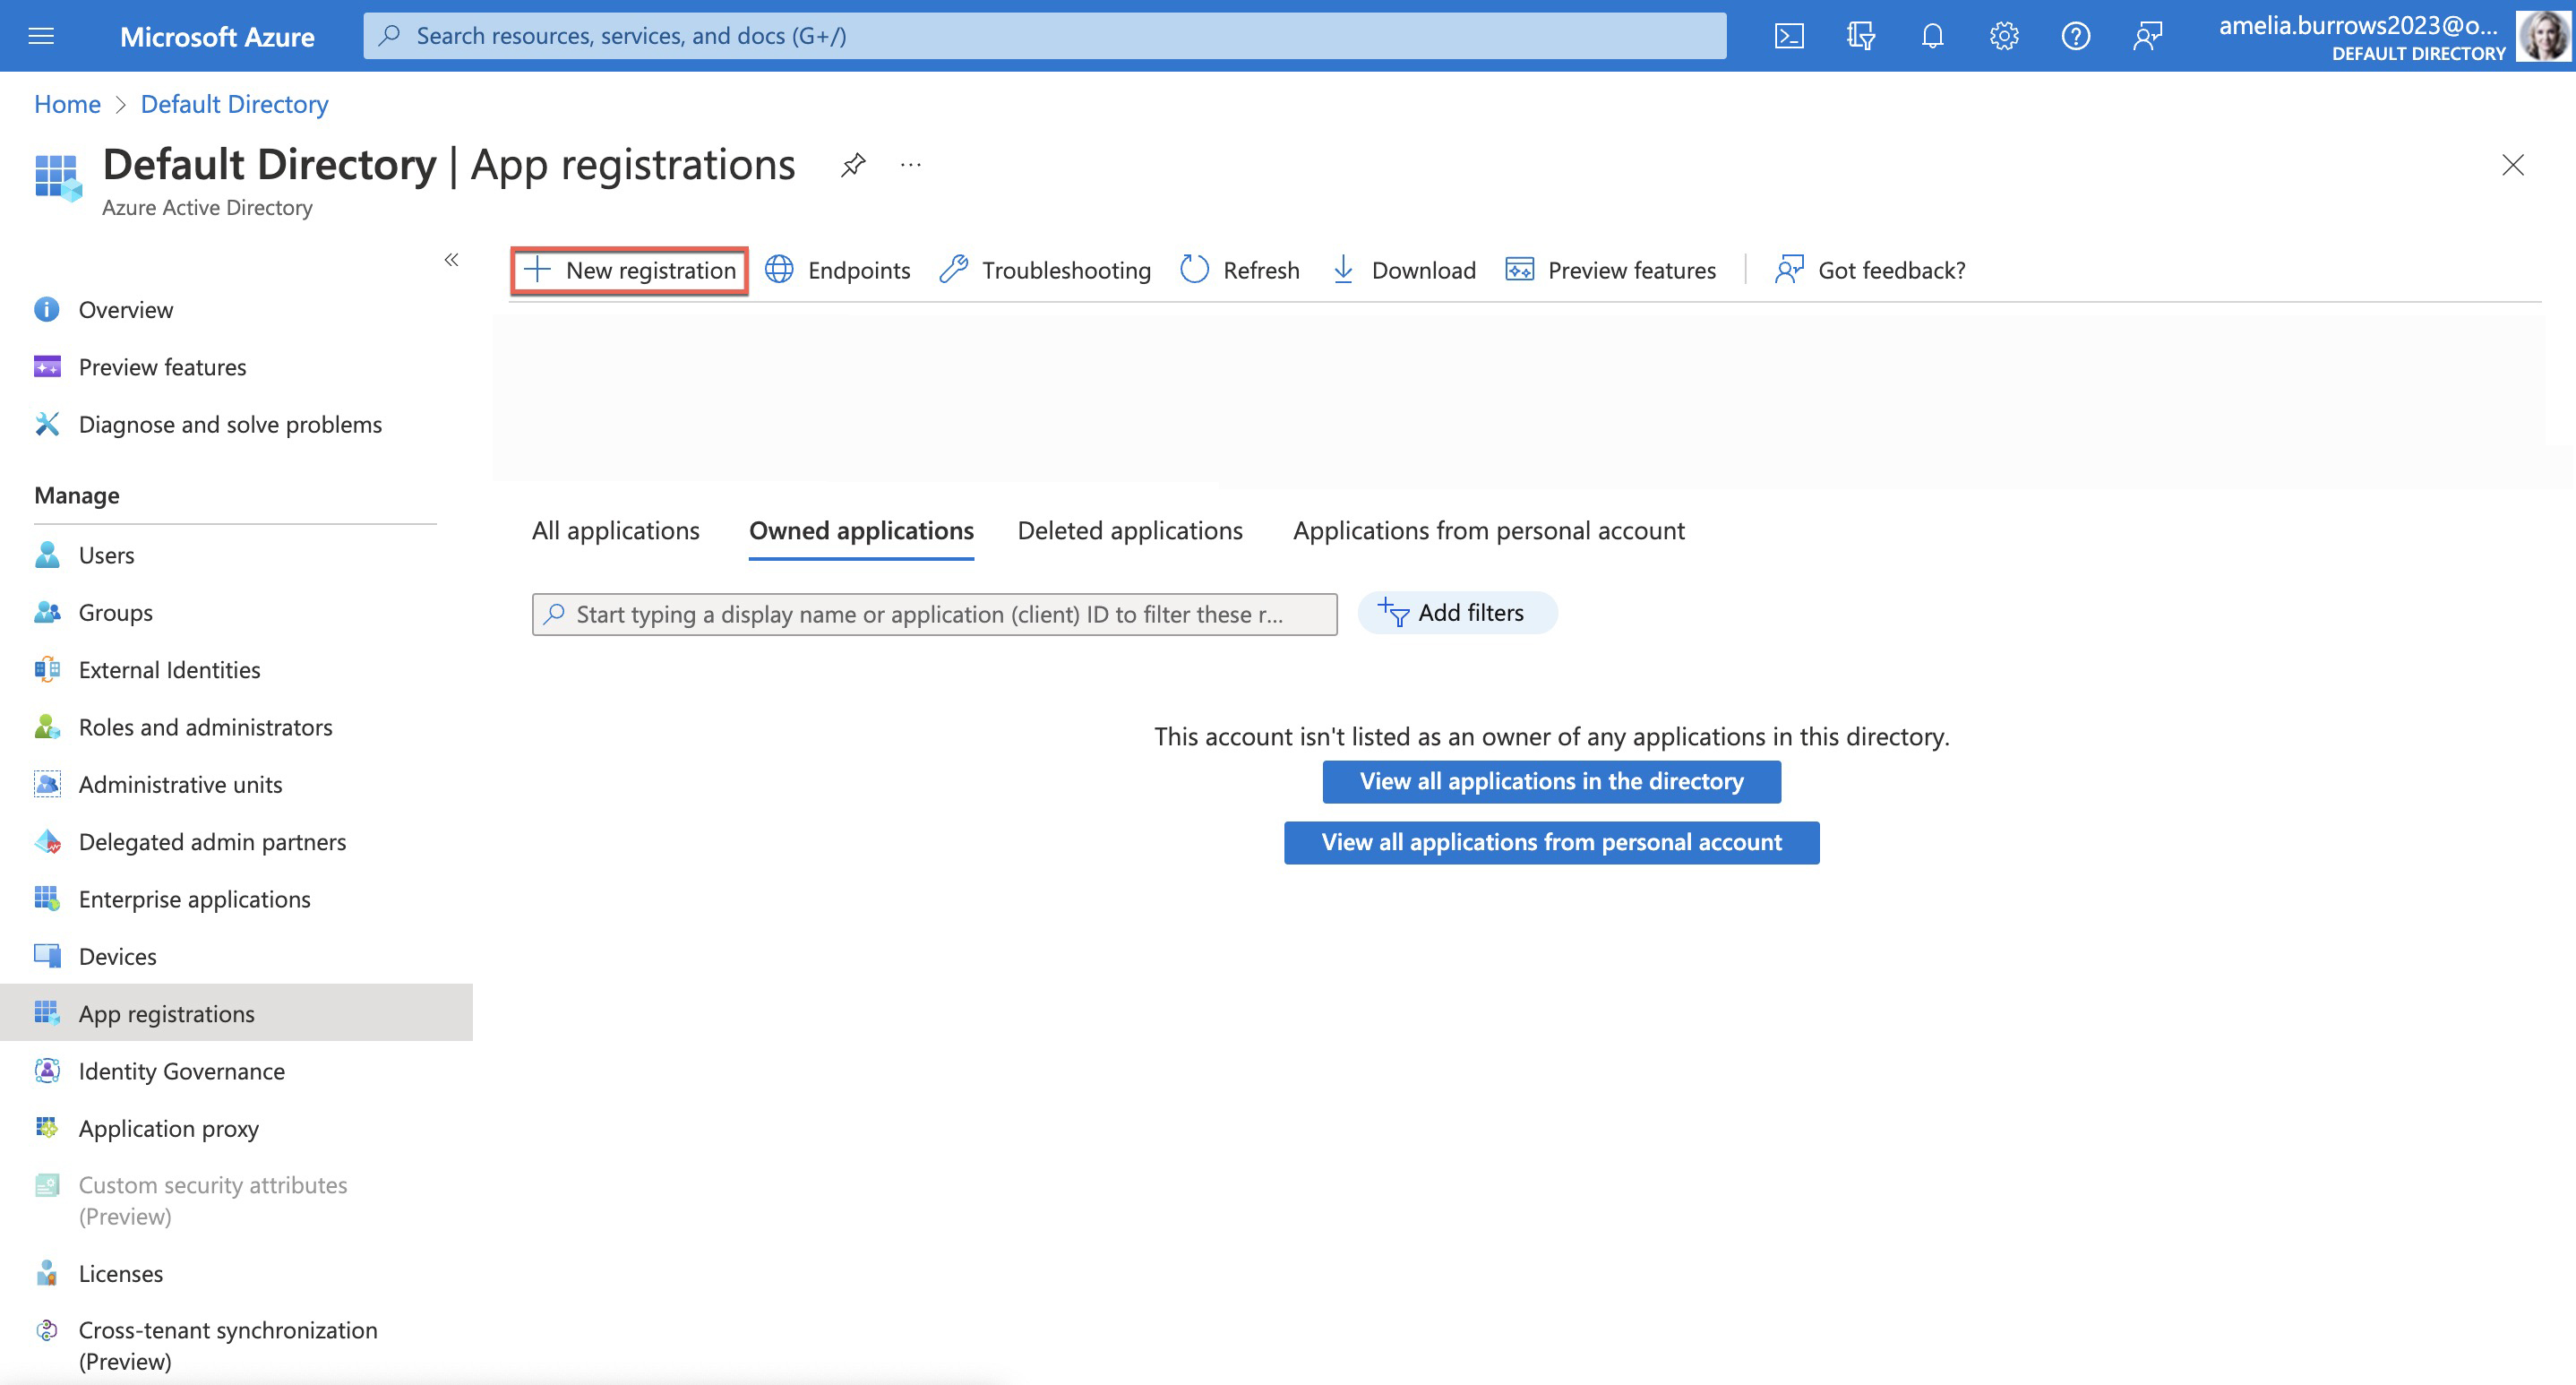Click Got feedback?
The image size is (2576, 1385).
tap(1870, 270)
